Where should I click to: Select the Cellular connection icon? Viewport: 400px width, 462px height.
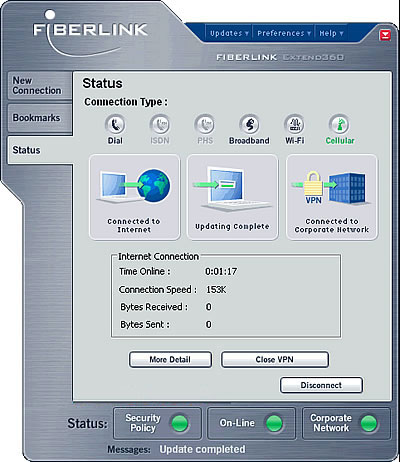click(339, 124)
